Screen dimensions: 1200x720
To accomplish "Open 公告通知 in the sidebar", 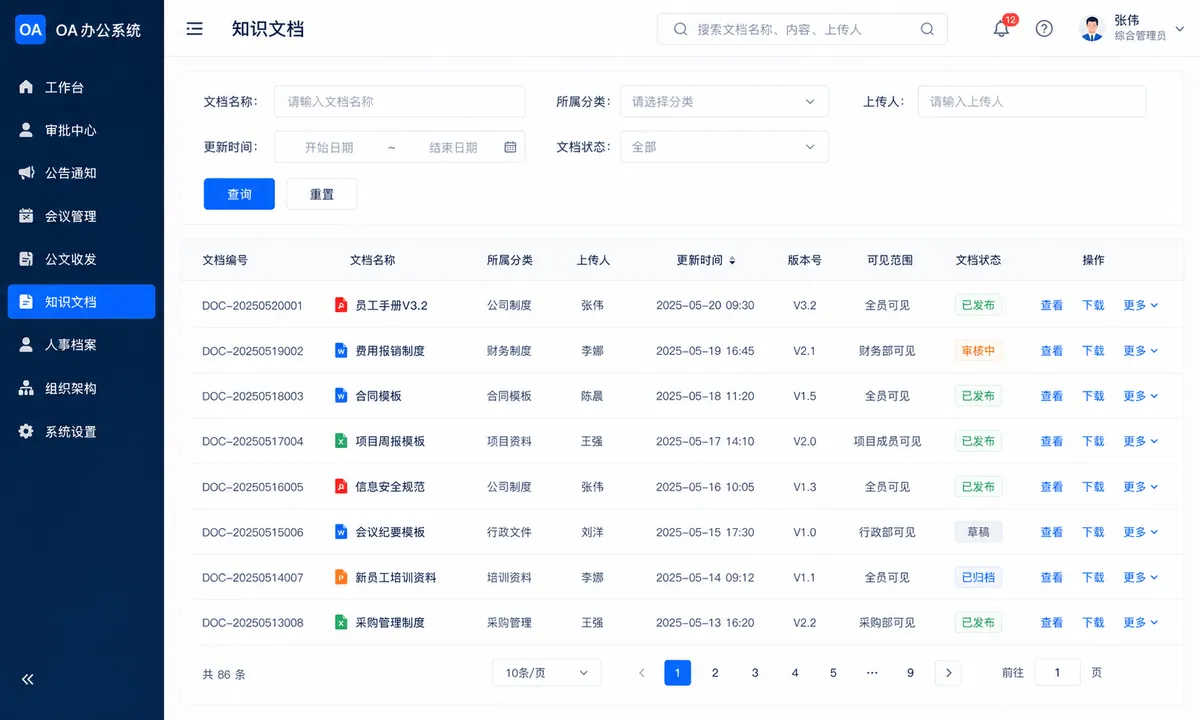I will (82, 173).
